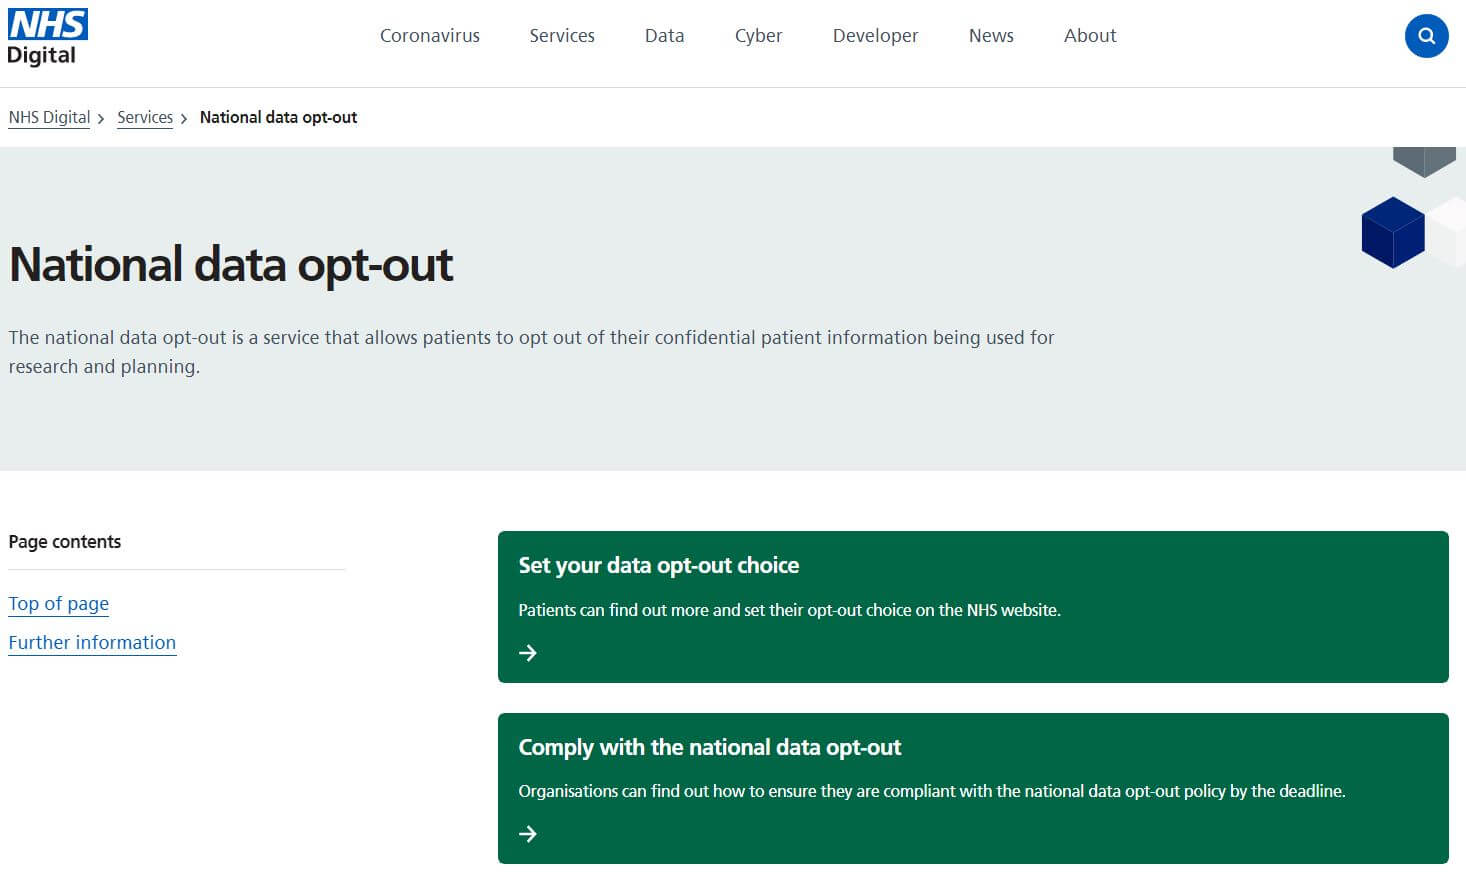The width and height of the screenshot is (1466, 877).
Task: Visit the News section
Action: pyautogui.click(x=990, y=36)
